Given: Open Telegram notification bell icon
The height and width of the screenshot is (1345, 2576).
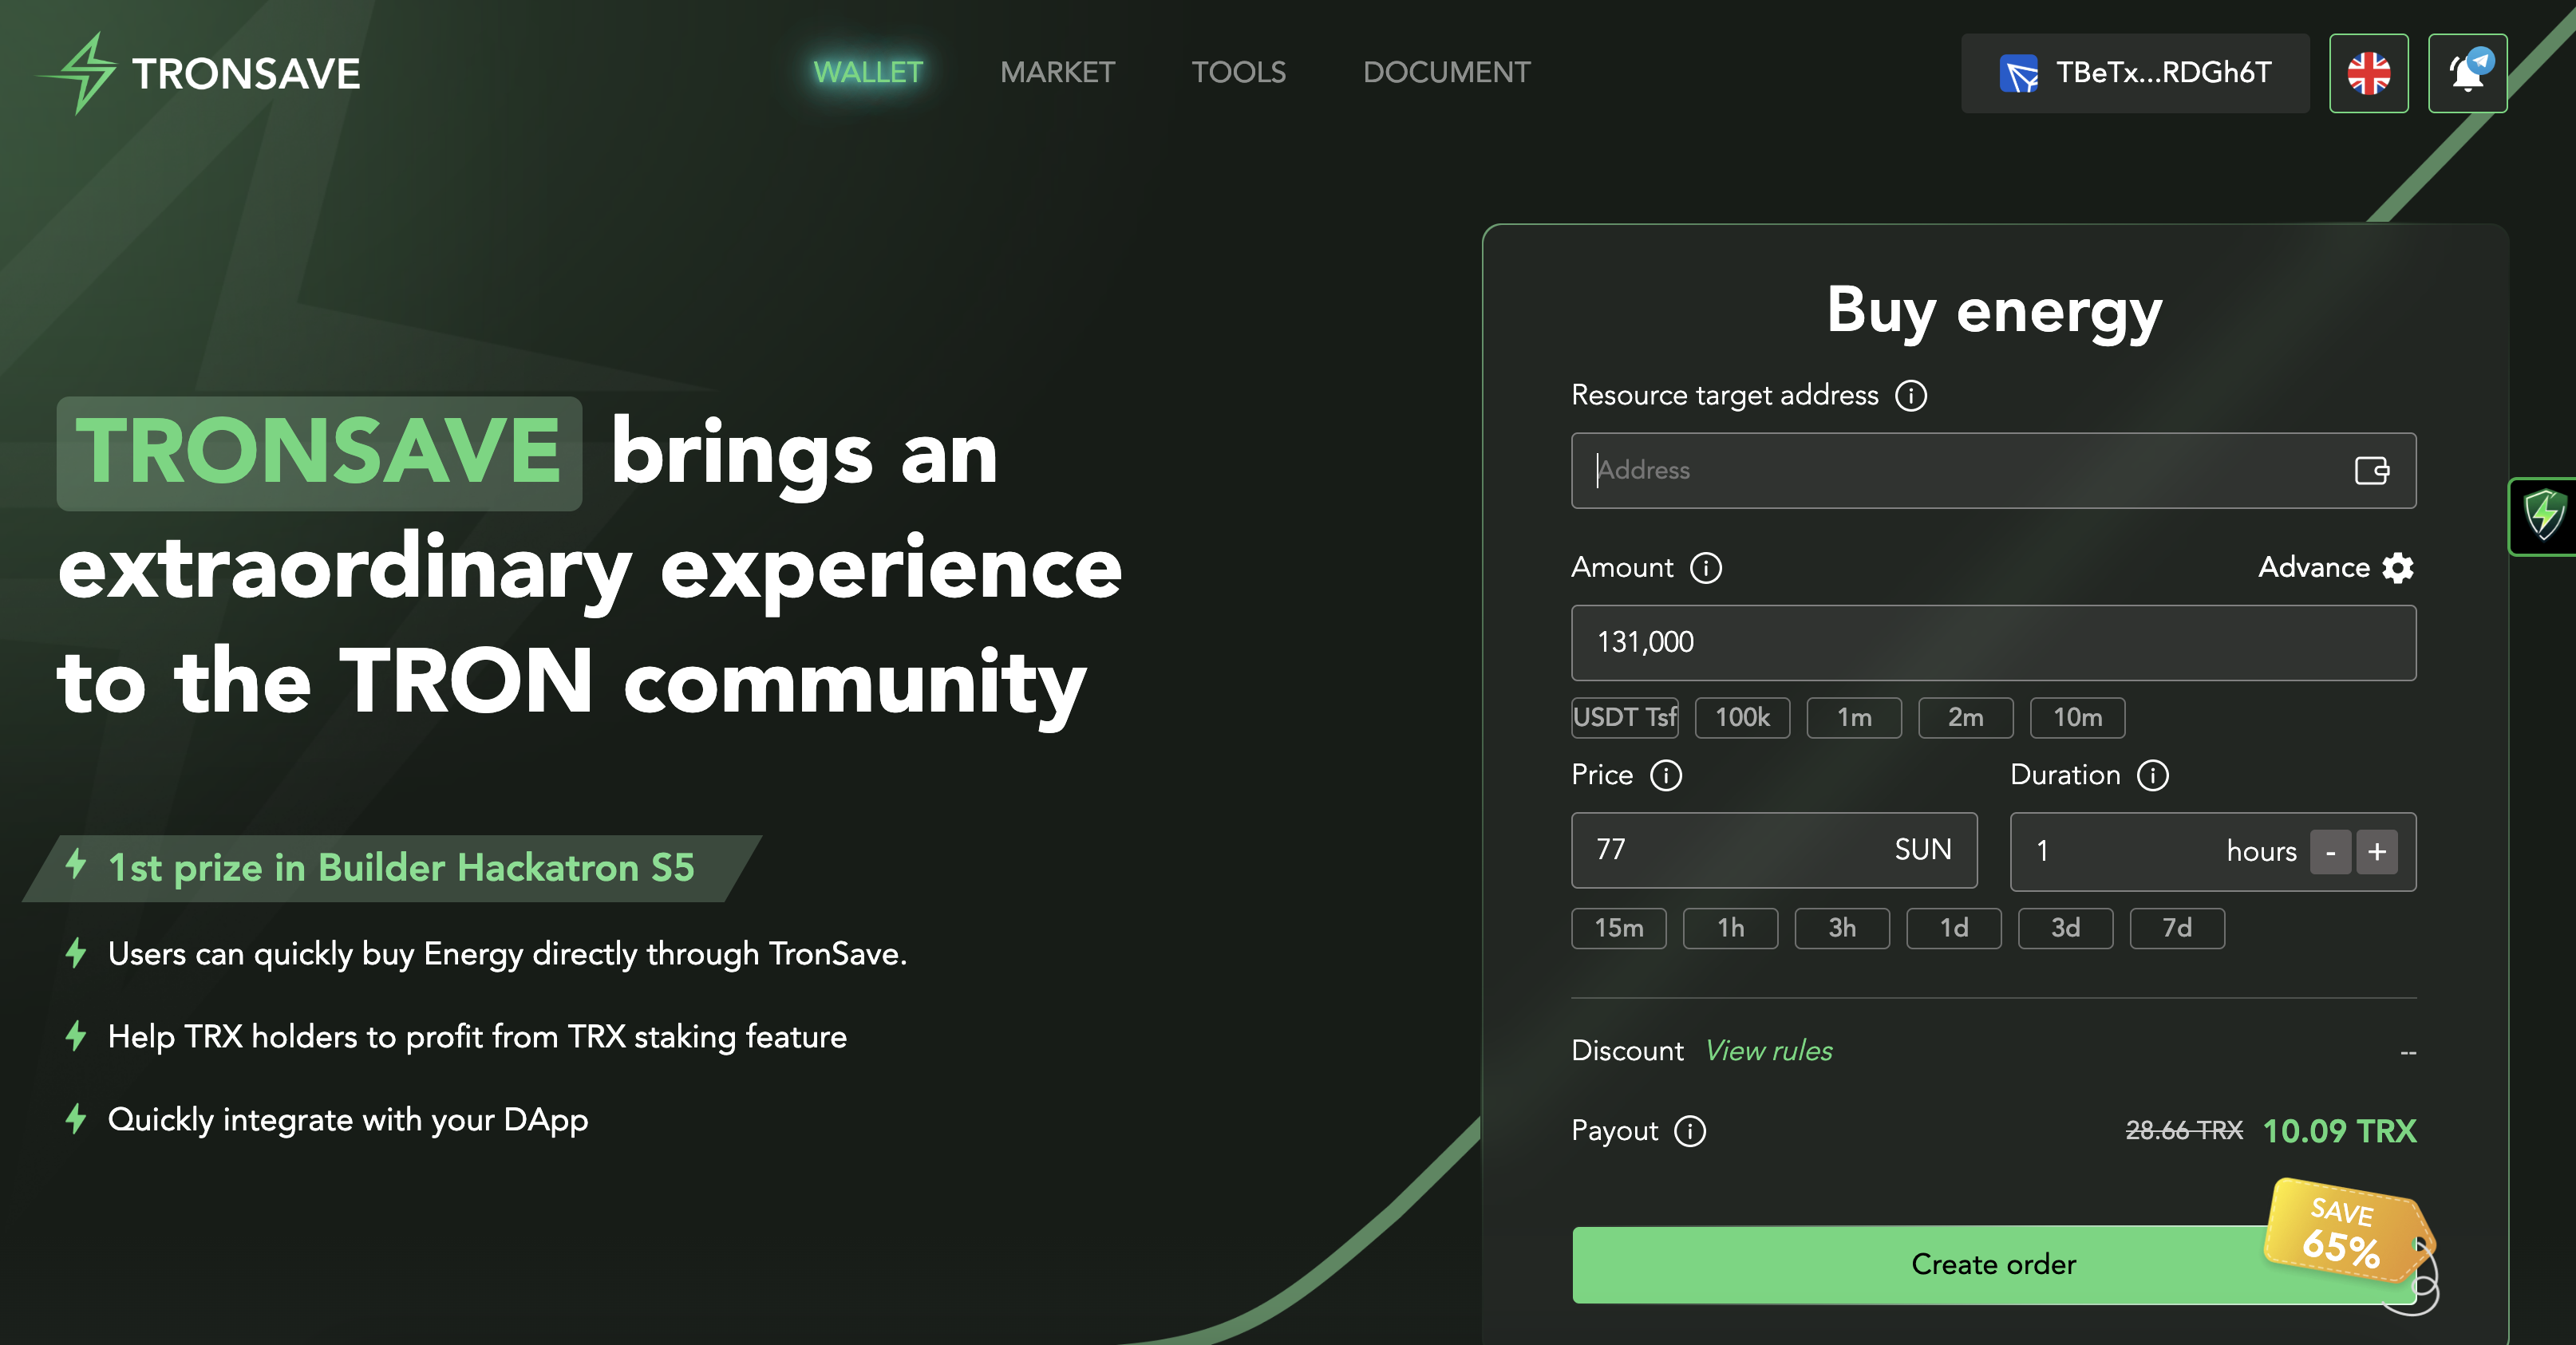Looking at the screenshot, I should click(x=2467, y=73).
